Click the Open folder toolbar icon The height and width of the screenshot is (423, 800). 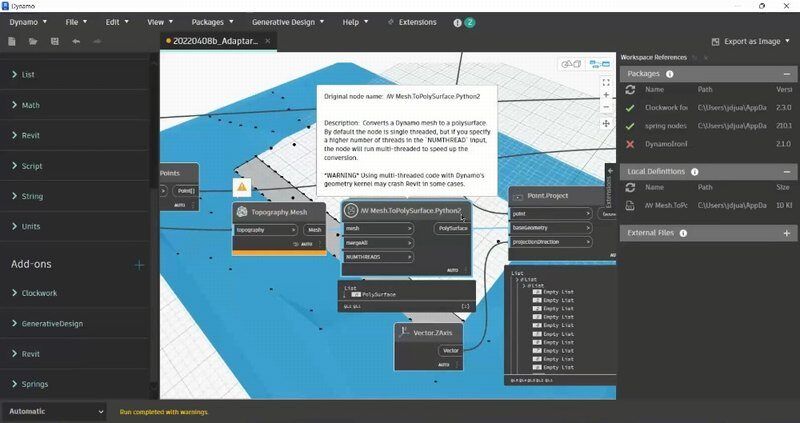(x=33, y=42)
